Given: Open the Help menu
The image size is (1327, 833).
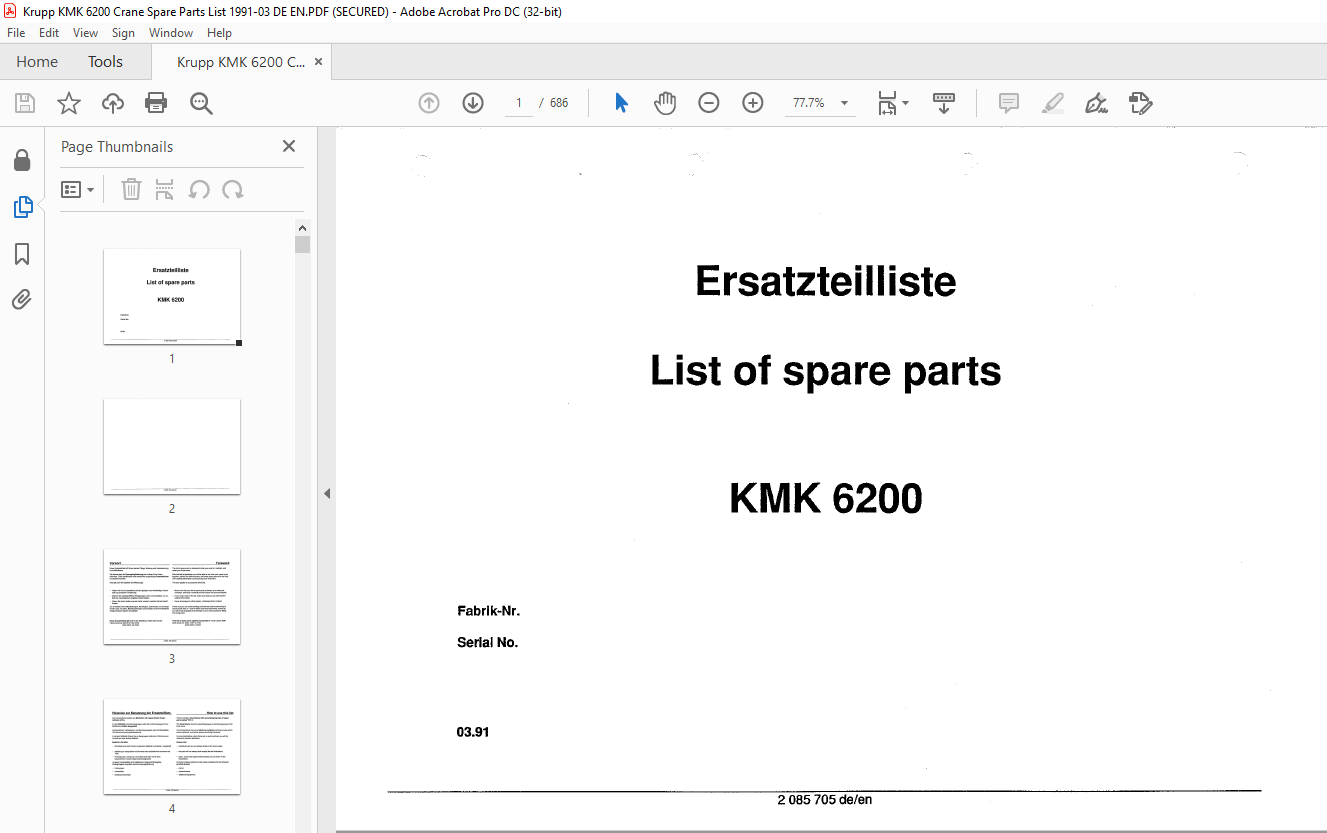Looking at the screenshot, I should click(219, 33).
